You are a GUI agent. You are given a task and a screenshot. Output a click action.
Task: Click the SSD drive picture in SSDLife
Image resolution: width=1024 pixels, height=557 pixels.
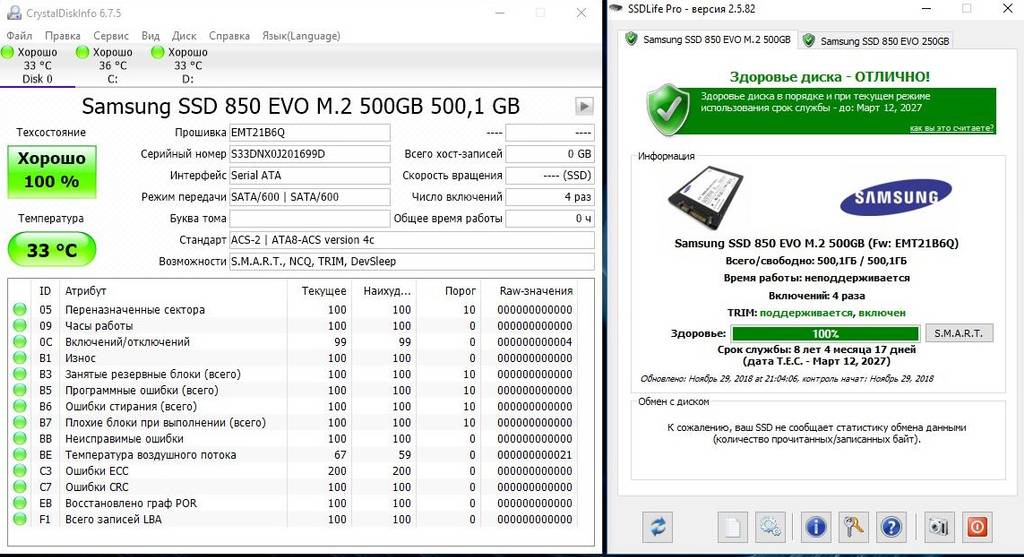click(x=706, y=198)
